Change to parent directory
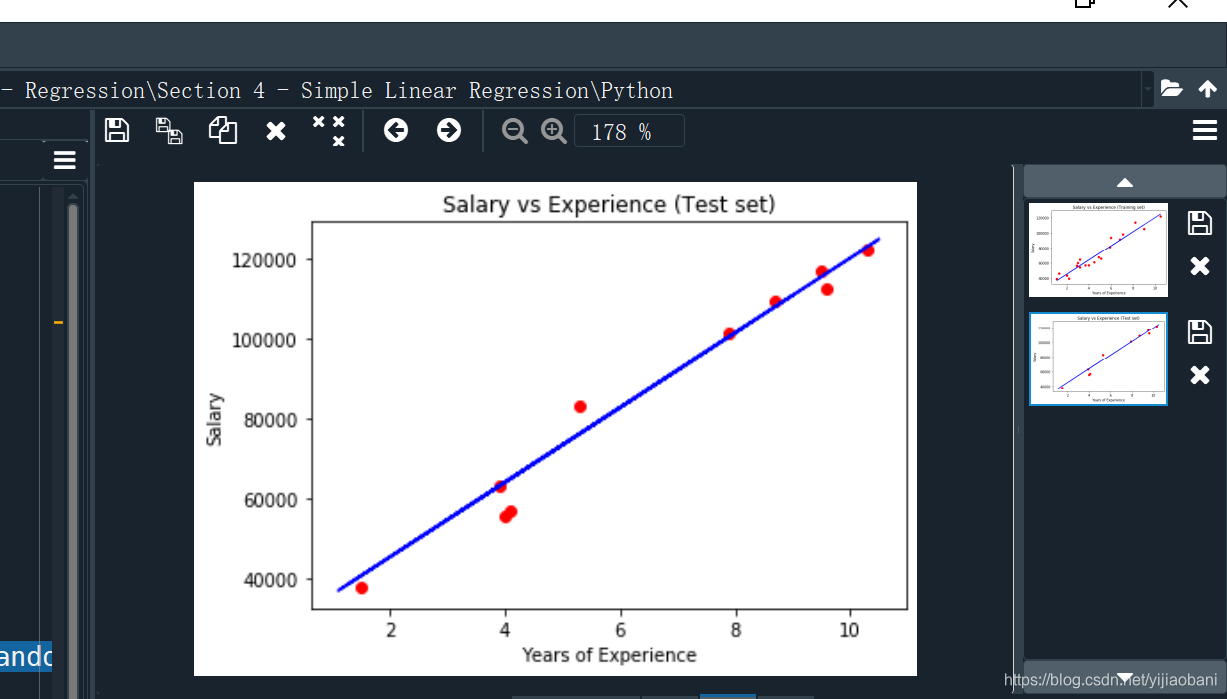This screenshot has height=699, width=1227. (1207, 88)
